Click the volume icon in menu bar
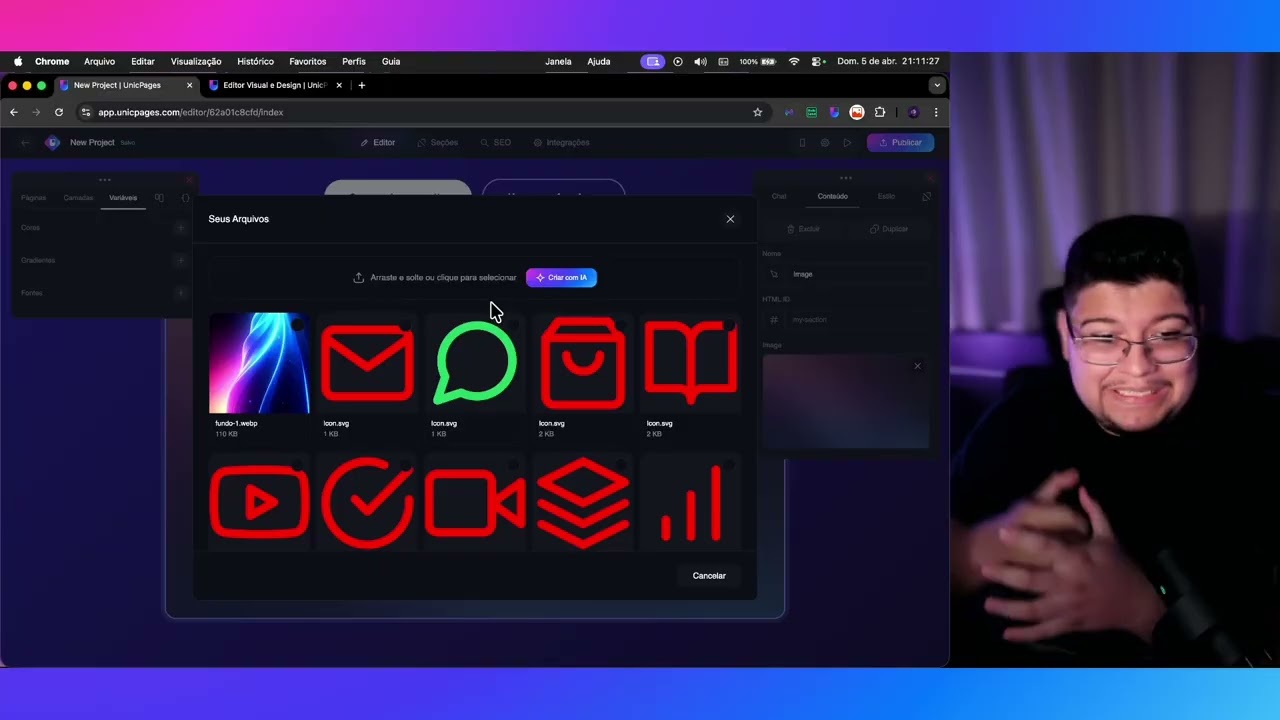 [x=700, y=62]
